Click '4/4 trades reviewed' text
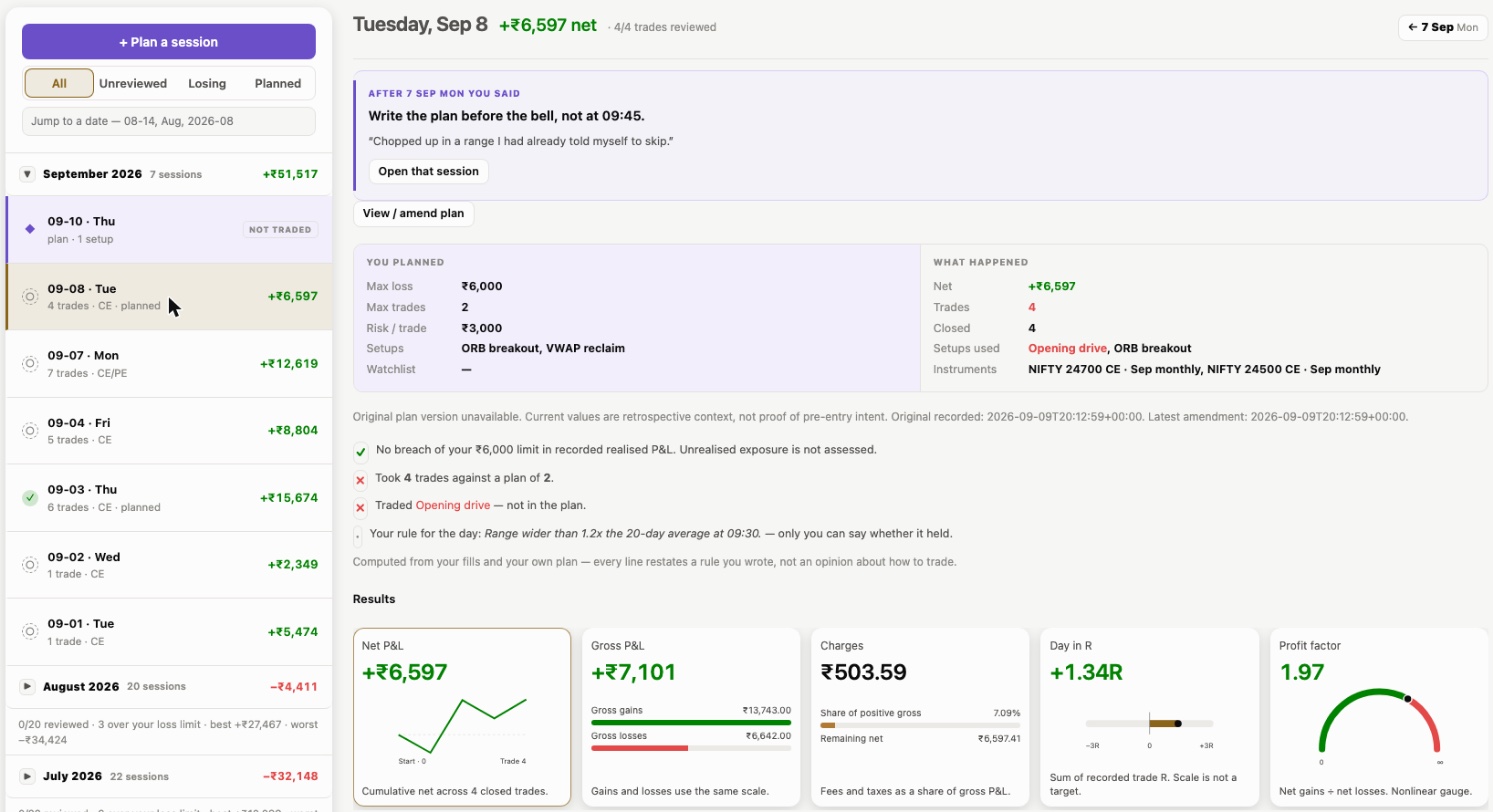Screen dimensions: 1493x812 (x=665, y=27)
